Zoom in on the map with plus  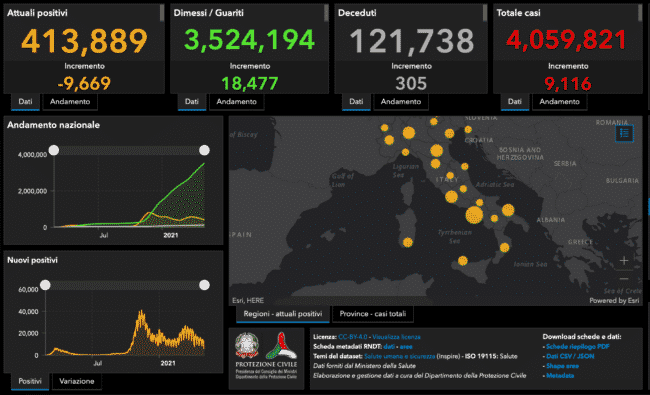[x=624, y=260]
